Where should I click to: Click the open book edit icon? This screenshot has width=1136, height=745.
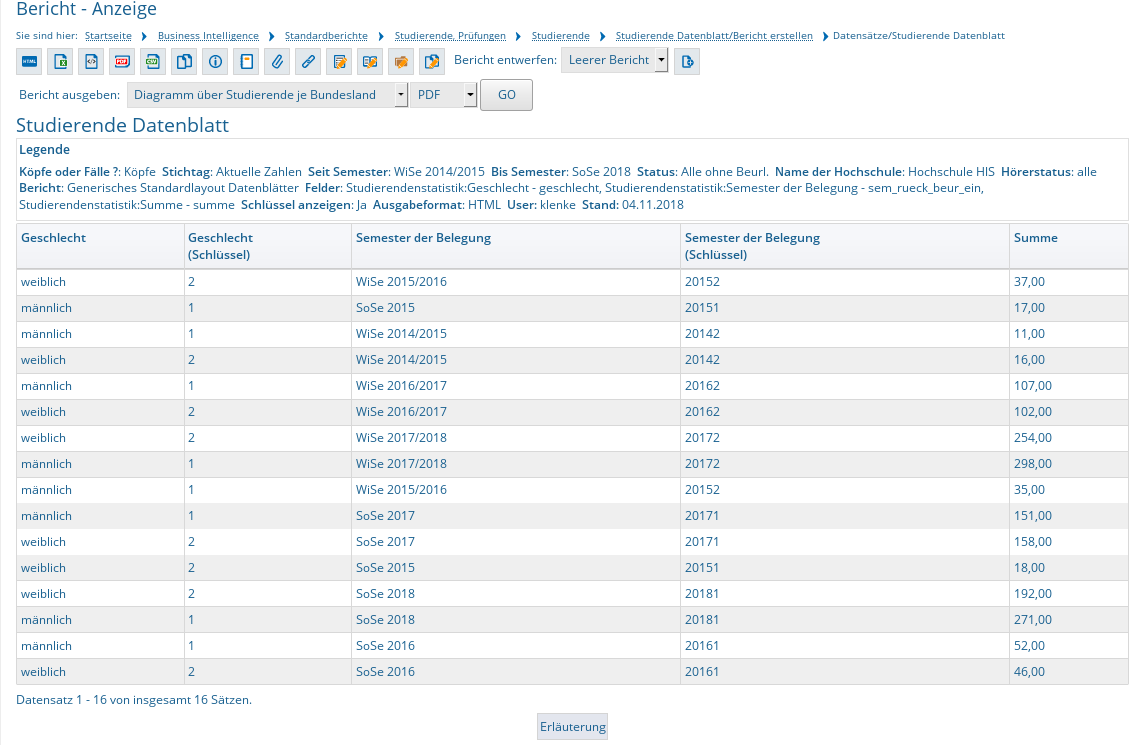coord(370,62)
